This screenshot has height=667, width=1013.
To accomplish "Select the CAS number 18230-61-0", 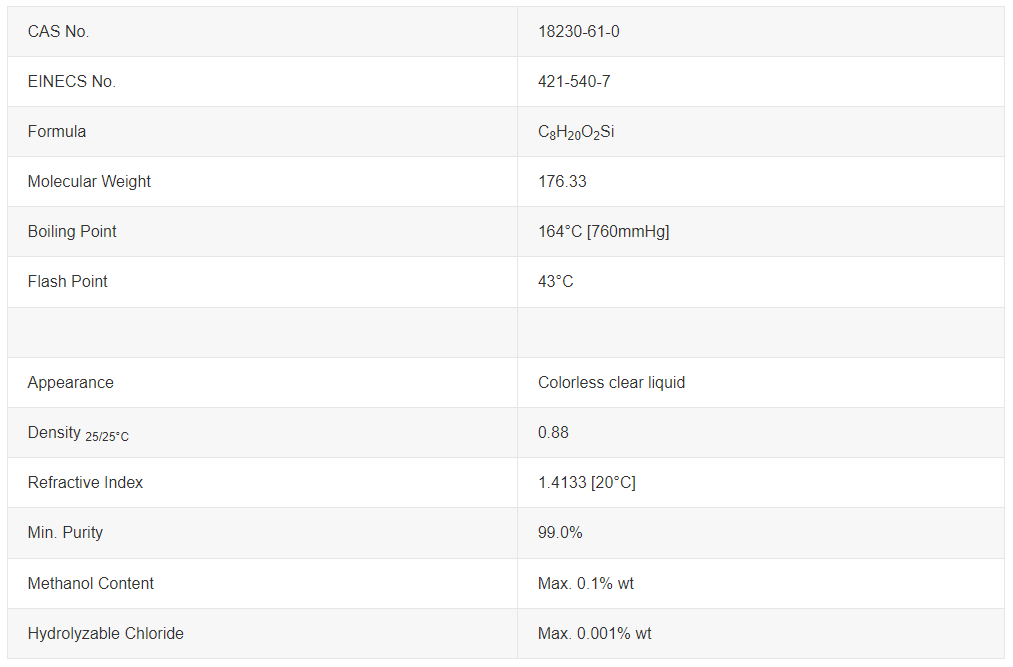I will 579,32.
